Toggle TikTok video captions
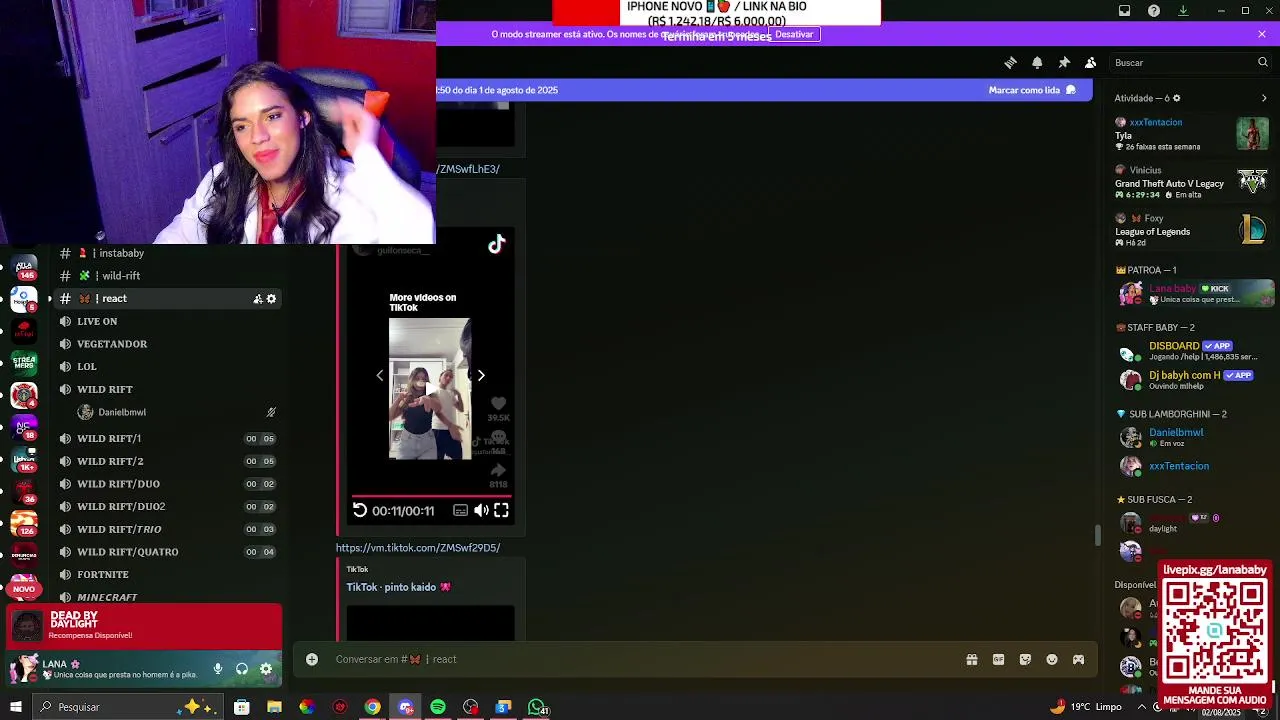Image resolution: width=1280 pixels, height=720 pixels. [x=460, y=510]
